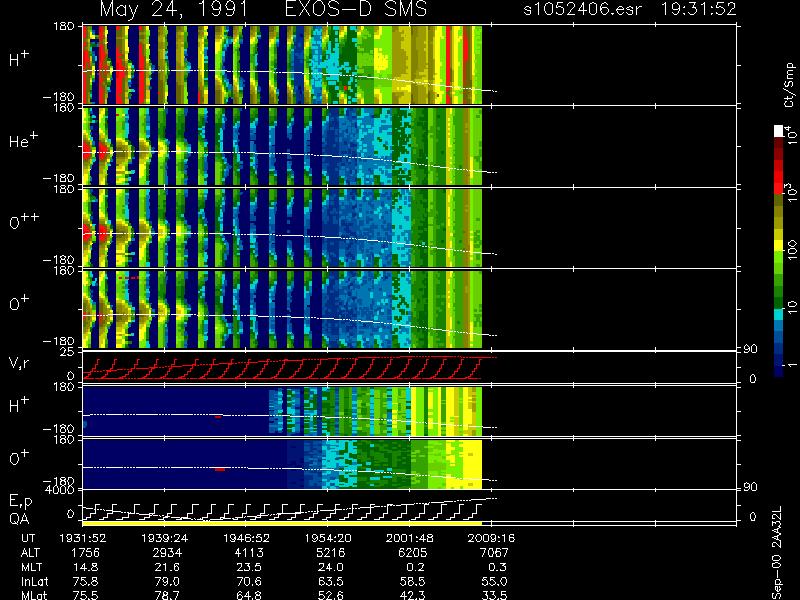Click the 'UT' row header

(28, 538)
